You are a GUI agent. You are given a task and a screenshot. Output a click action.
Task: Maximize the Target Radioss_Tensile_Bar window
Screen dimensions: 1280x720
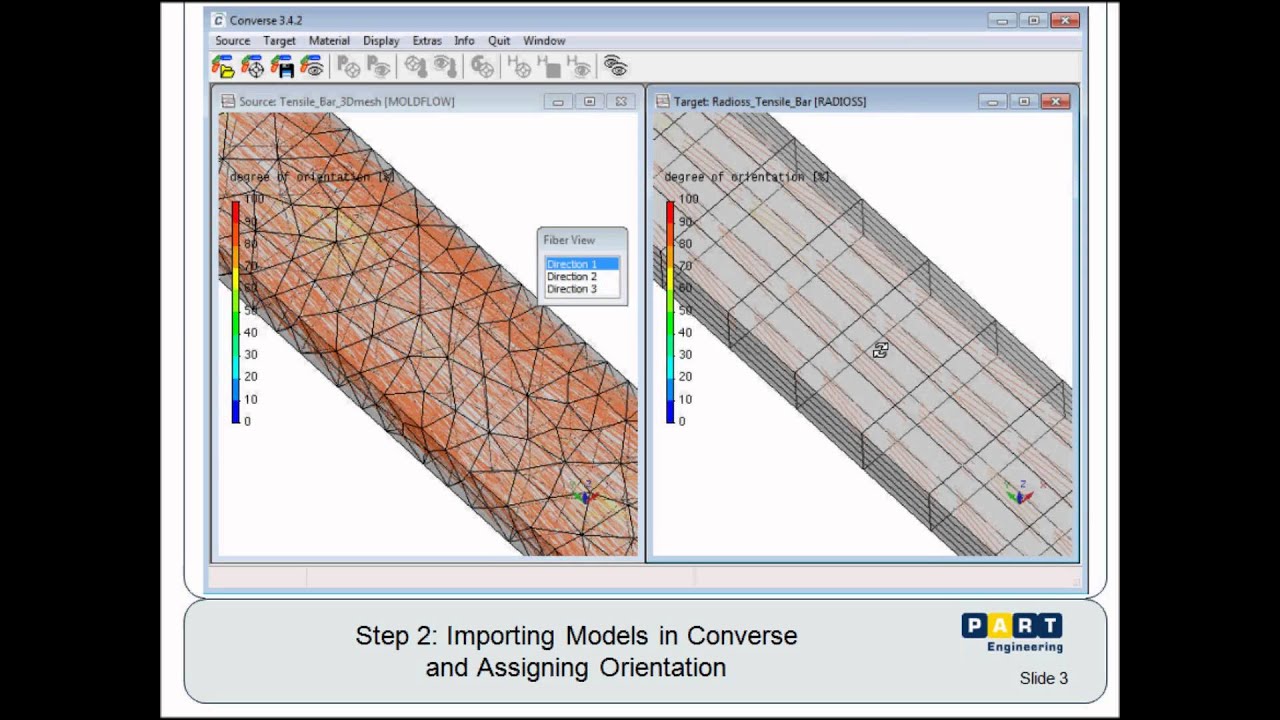pyautogui.click(x=1023, y=102)
